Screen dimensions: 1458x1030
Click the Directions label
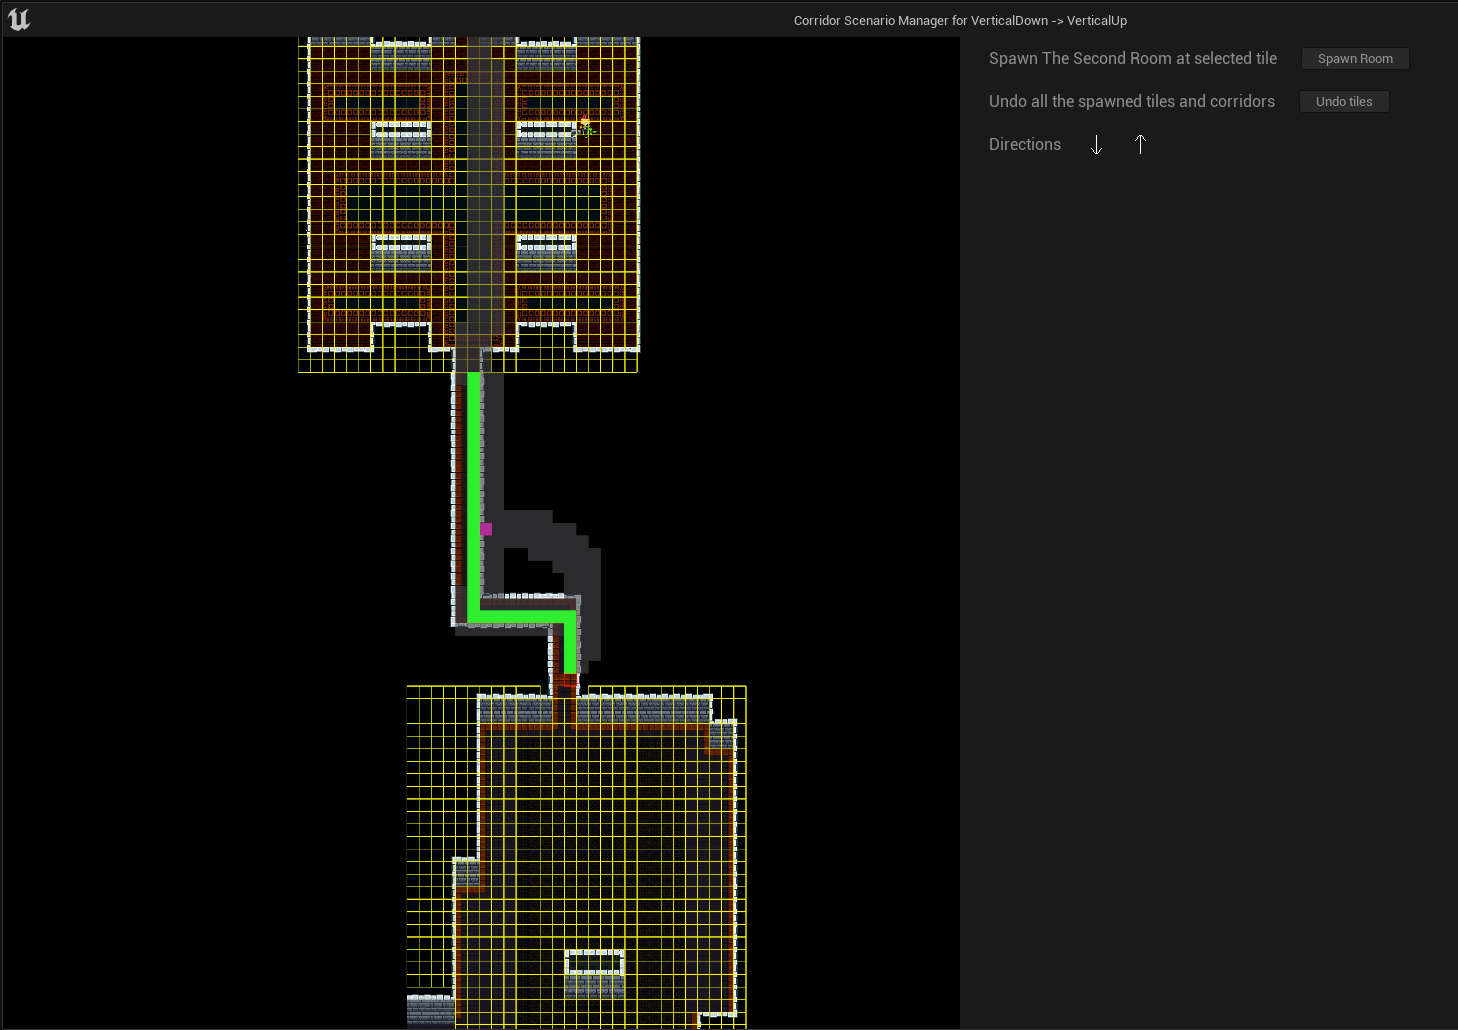(x=1024, y=144)
